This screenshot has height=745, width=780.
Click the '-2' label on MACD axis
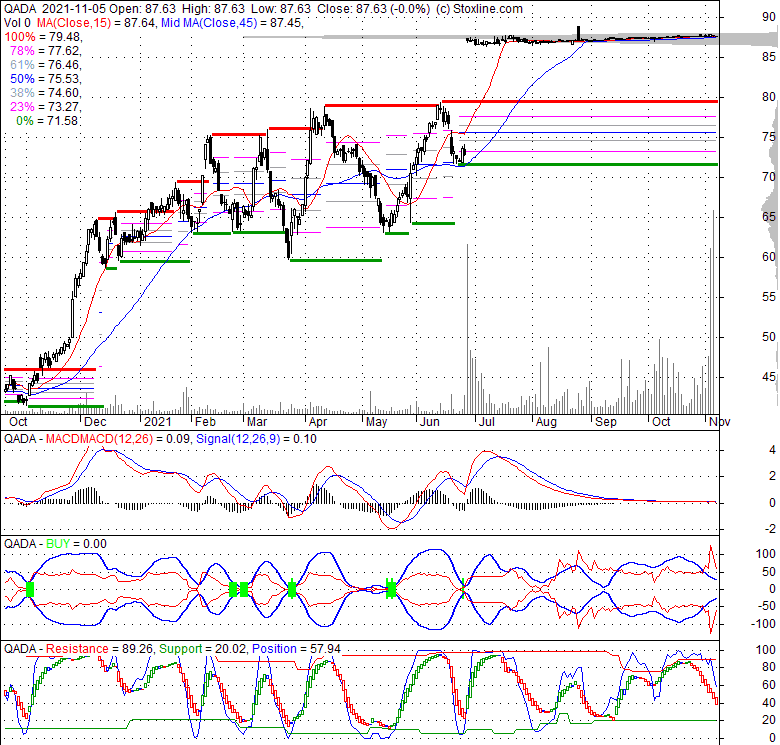coord(771,529)
